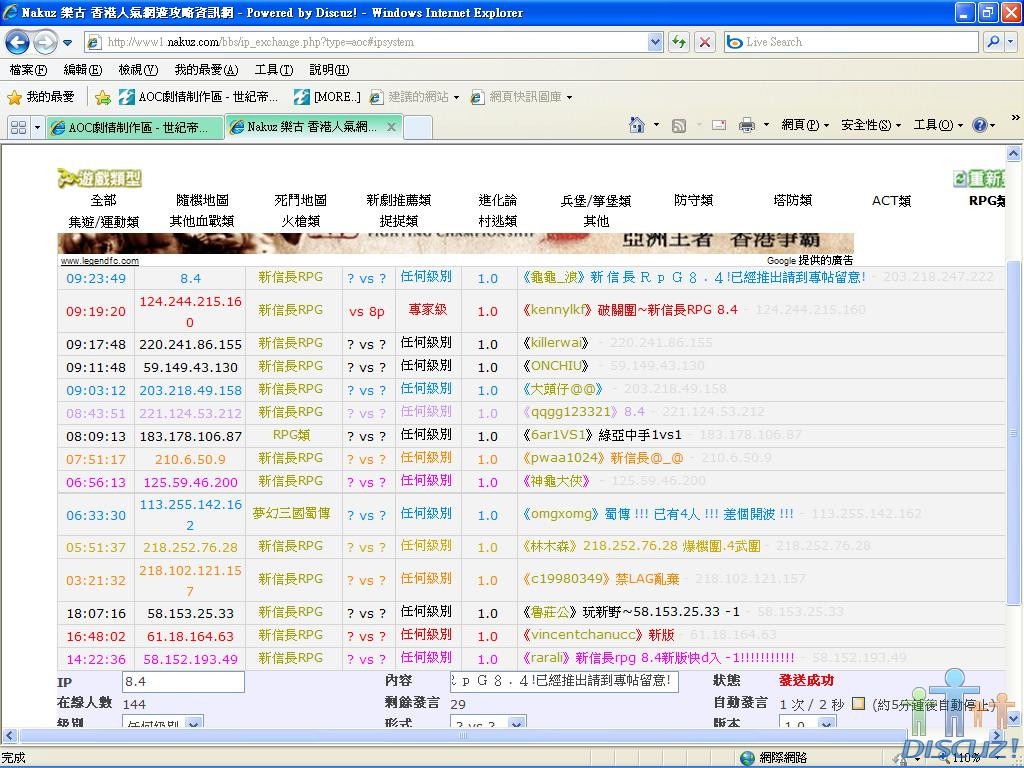The width and height of the screenshot is (1024, 768).
Task: Open the 我的最愛(A) menu
Action: [206, 70]
